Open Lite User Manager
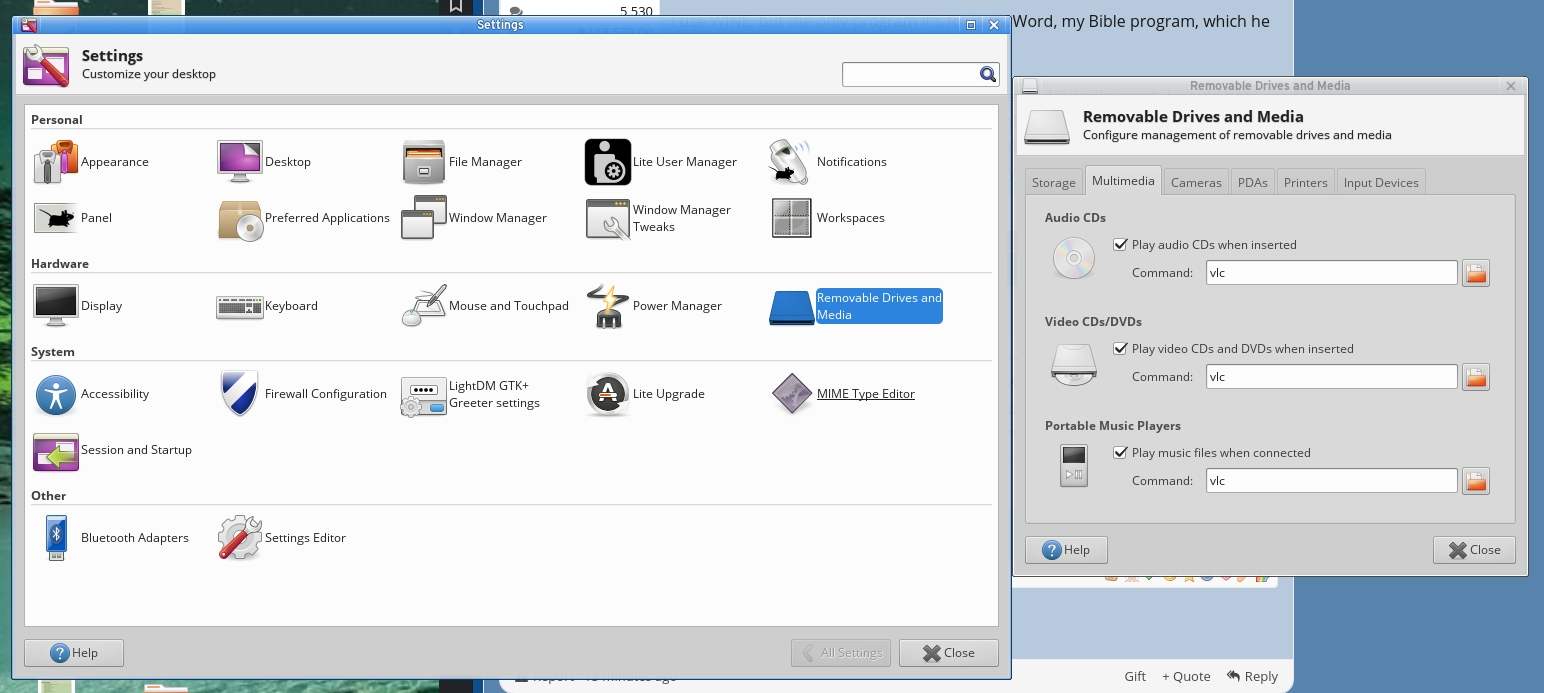 (x=608, y=162)
